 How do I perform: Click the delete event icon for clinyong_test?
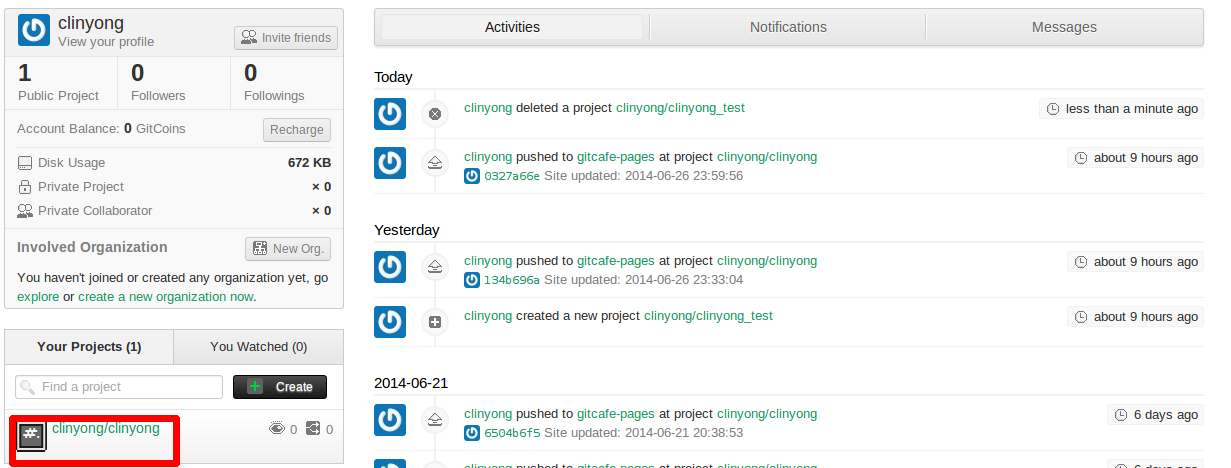pos(435,114)
